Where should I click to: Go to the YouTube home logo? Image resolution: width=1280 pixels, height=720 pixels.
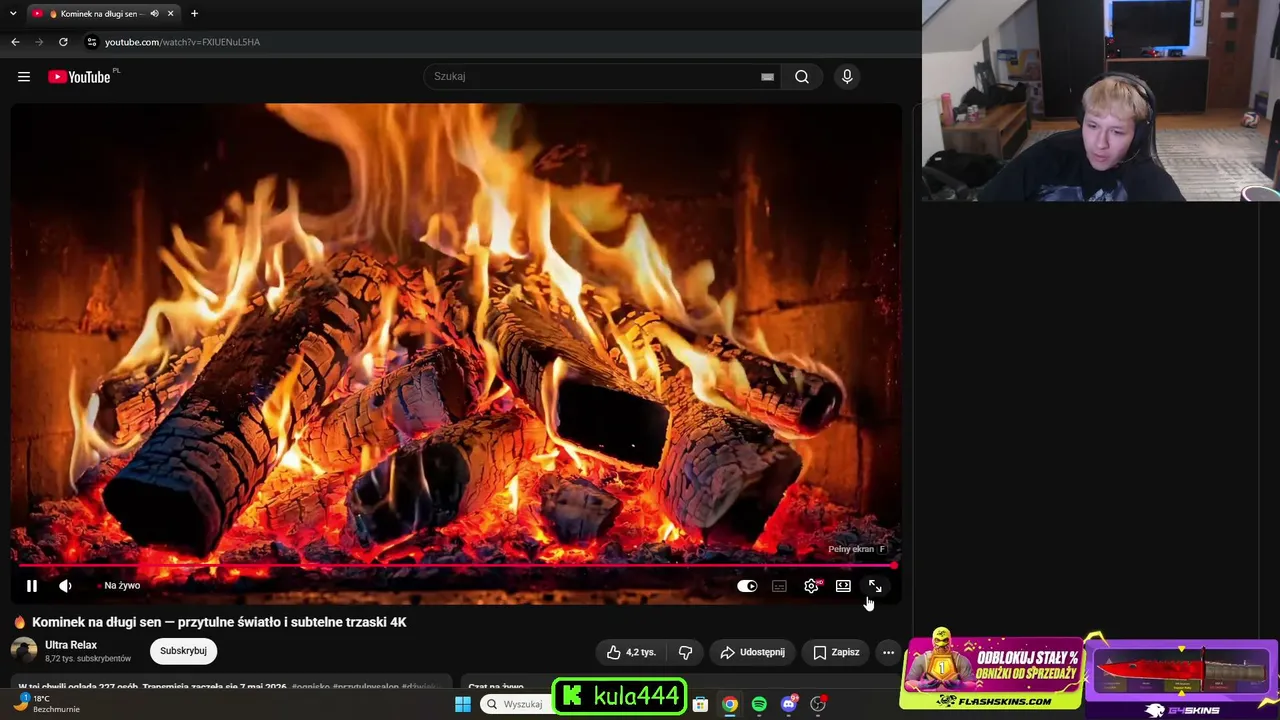point(79,77)
